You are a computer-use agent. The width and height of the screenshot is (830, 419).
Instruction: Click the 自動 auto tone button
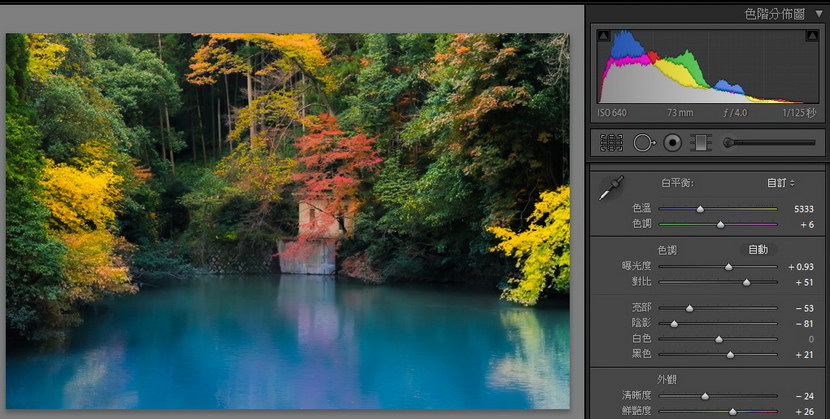pyautogui.click(x=758, y=250)
